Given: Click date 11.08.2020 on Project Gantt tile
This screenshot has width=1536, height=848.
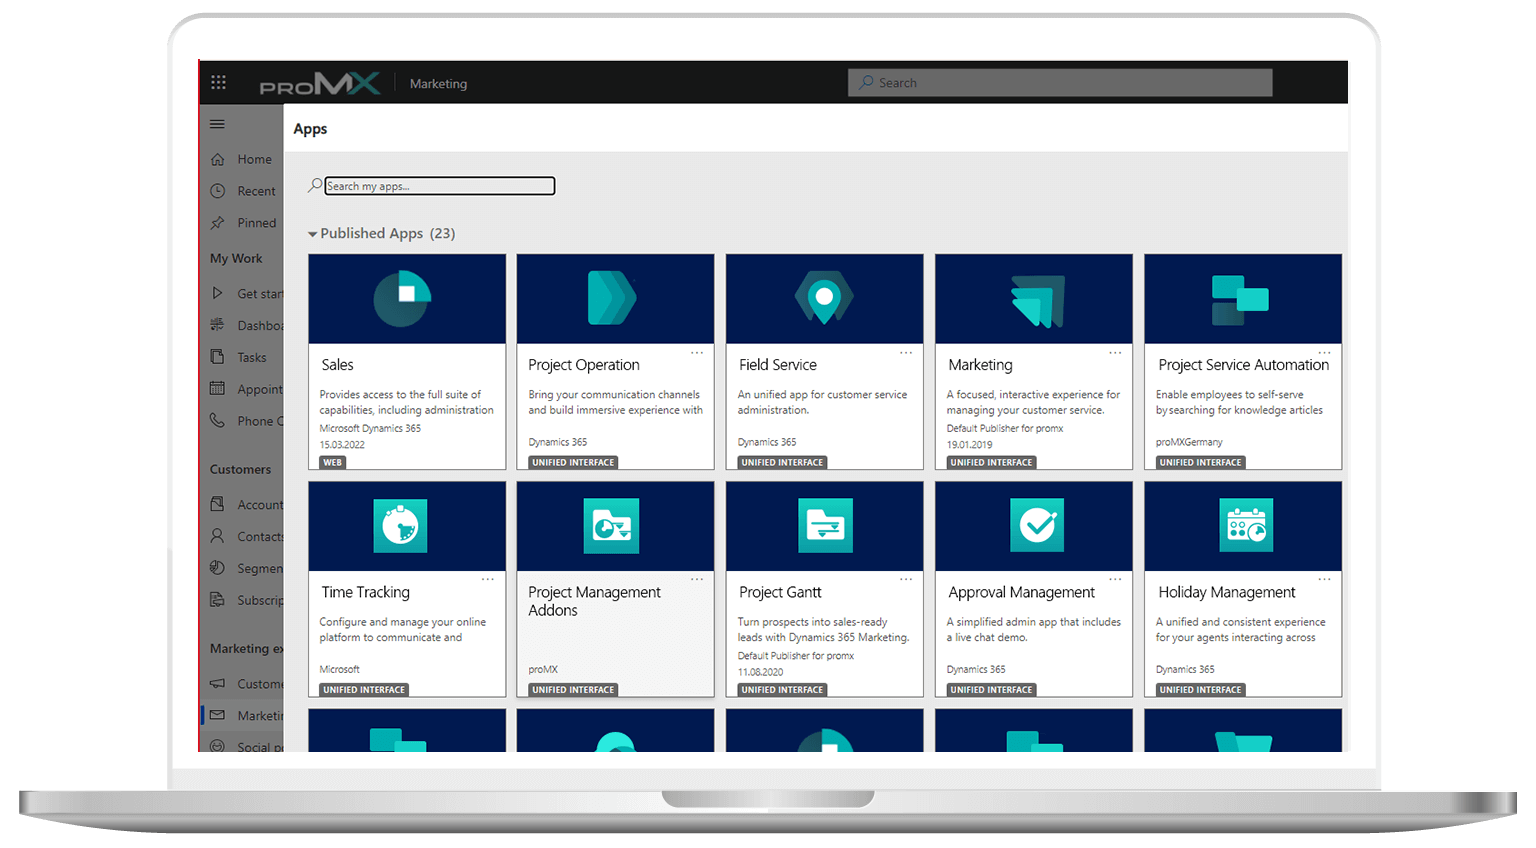Looking at the screenshot, I should pos(760,672).
